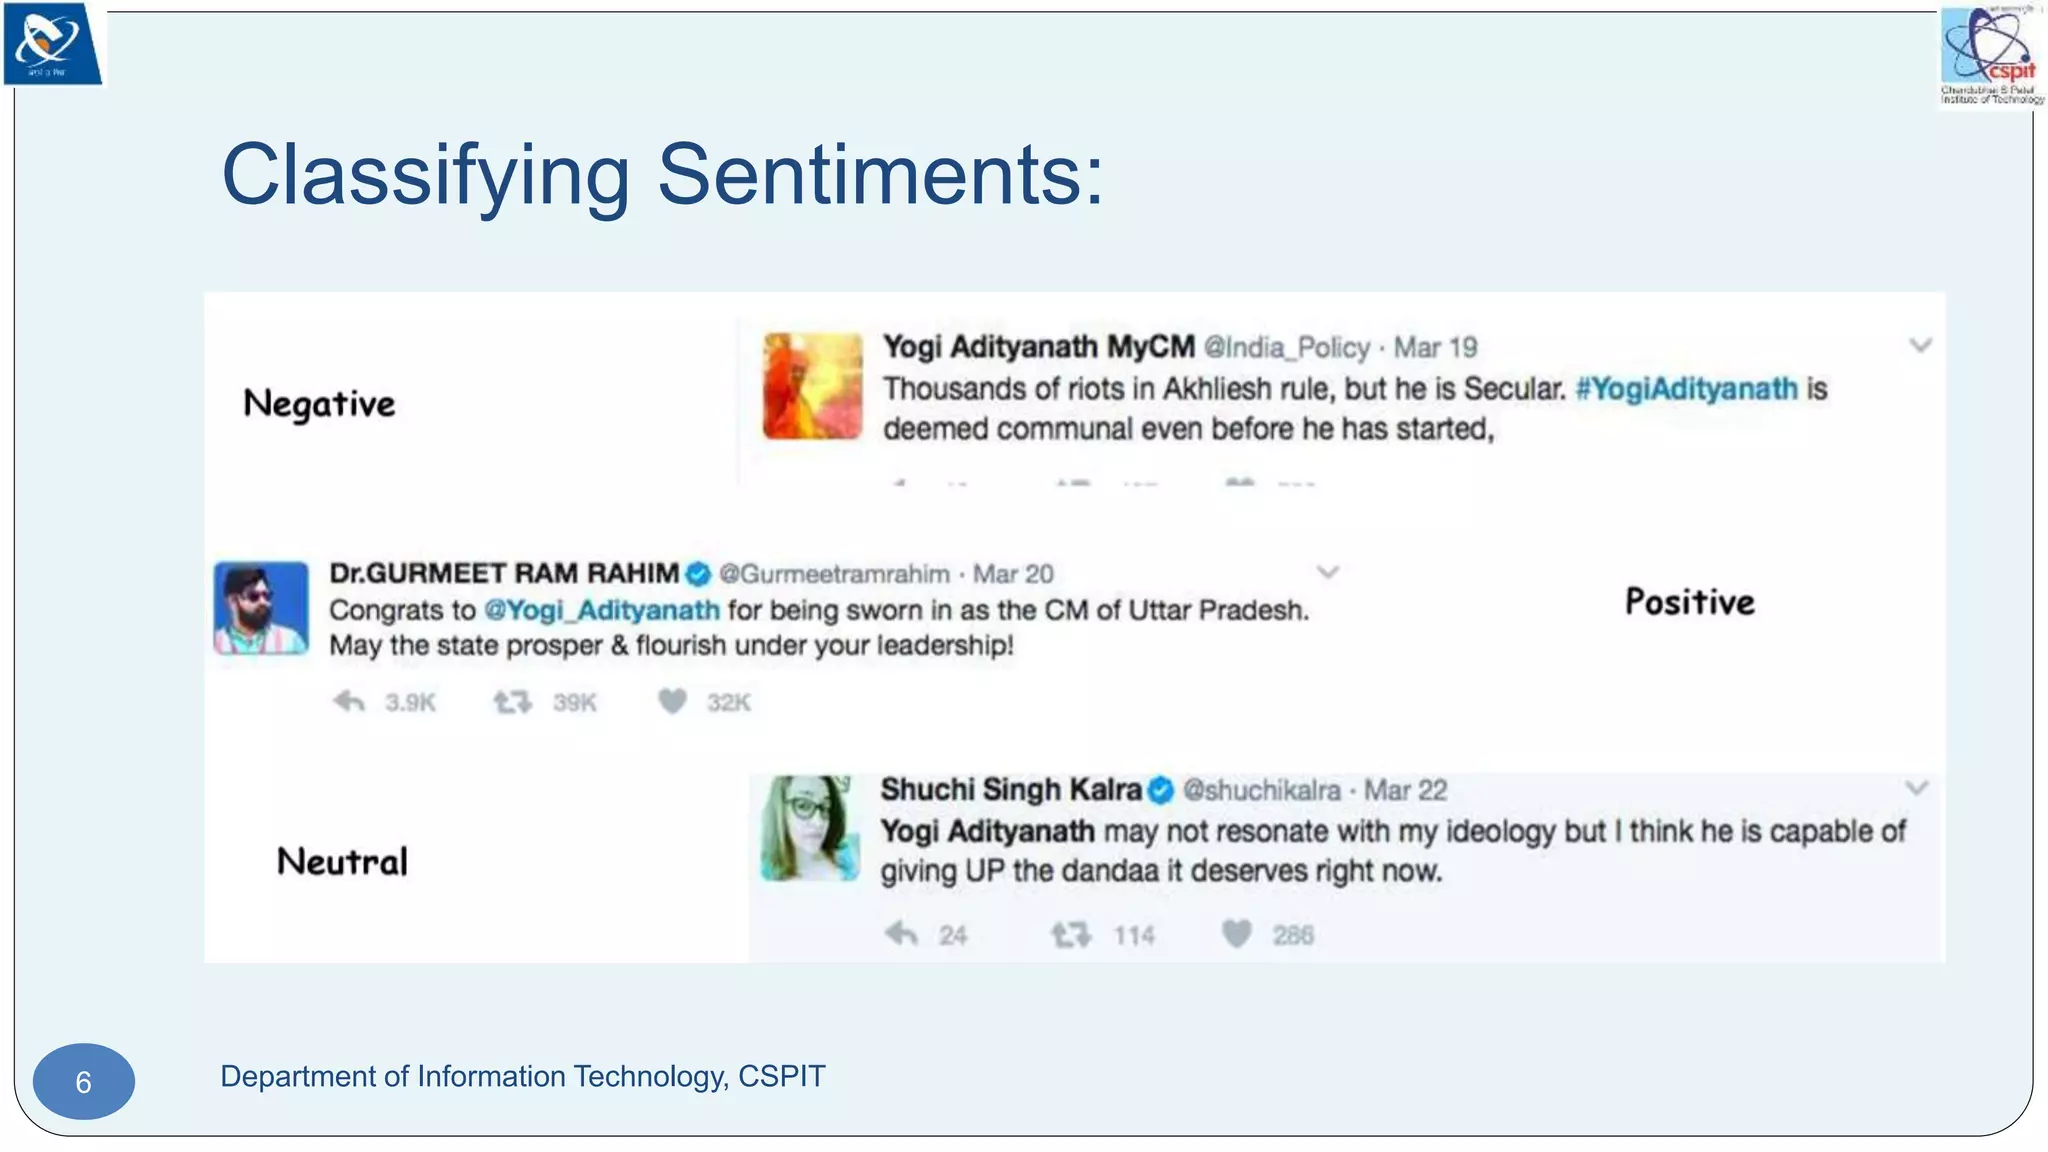Click Gurmeet Ram Rahim profile picture
This screenshot has width=2048, height=1152.
[x=261, y=608]
